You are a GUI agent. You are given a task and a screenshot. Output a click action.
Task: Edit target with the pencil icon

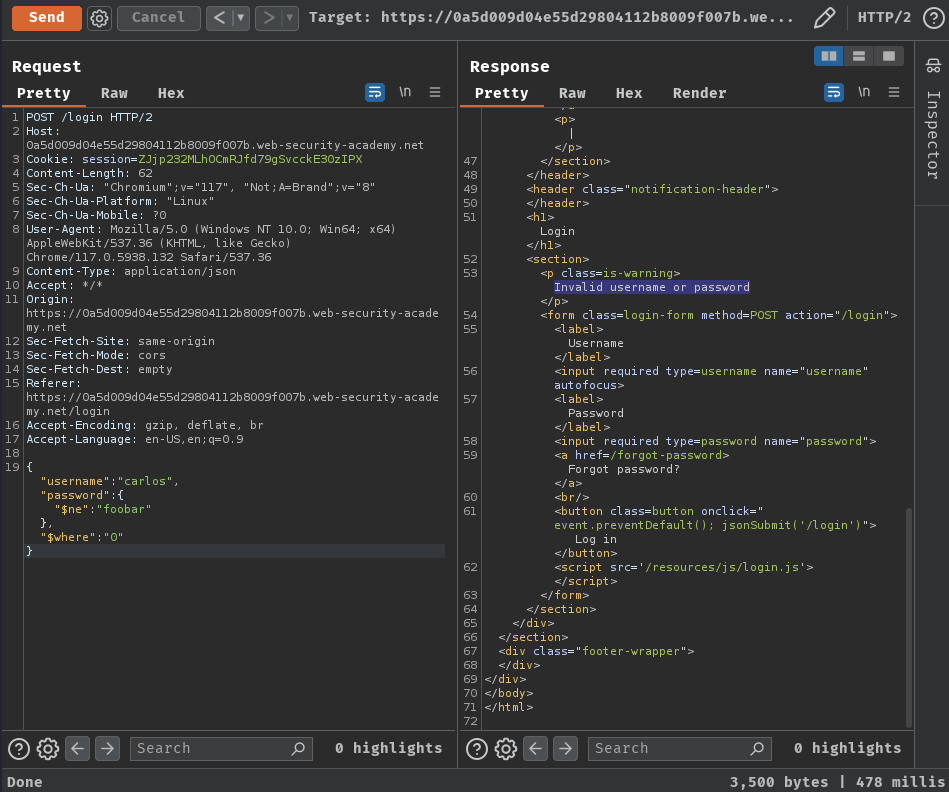(824, 18)
